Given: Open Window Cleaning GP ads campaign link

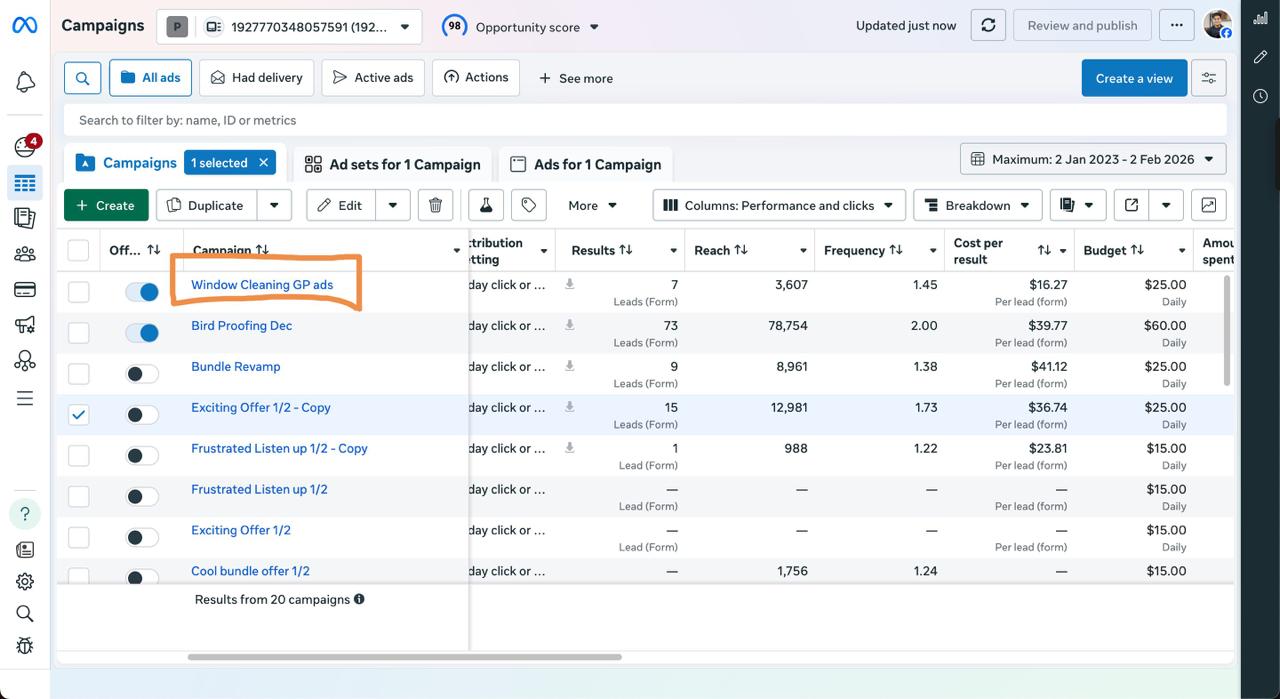Looking at the screenshot, I should point(262,285).
